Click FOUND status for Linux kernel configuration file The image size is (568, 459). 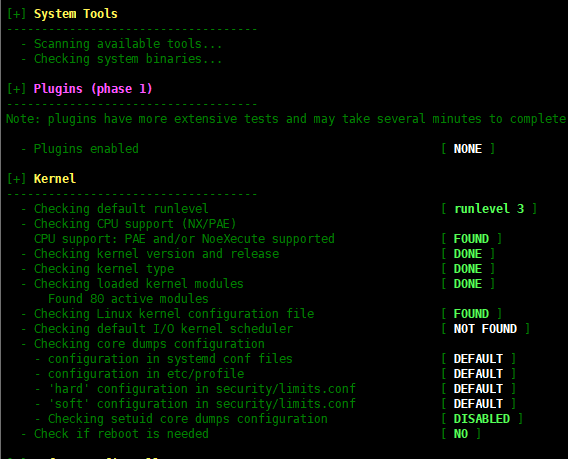(x=471, y=314)
